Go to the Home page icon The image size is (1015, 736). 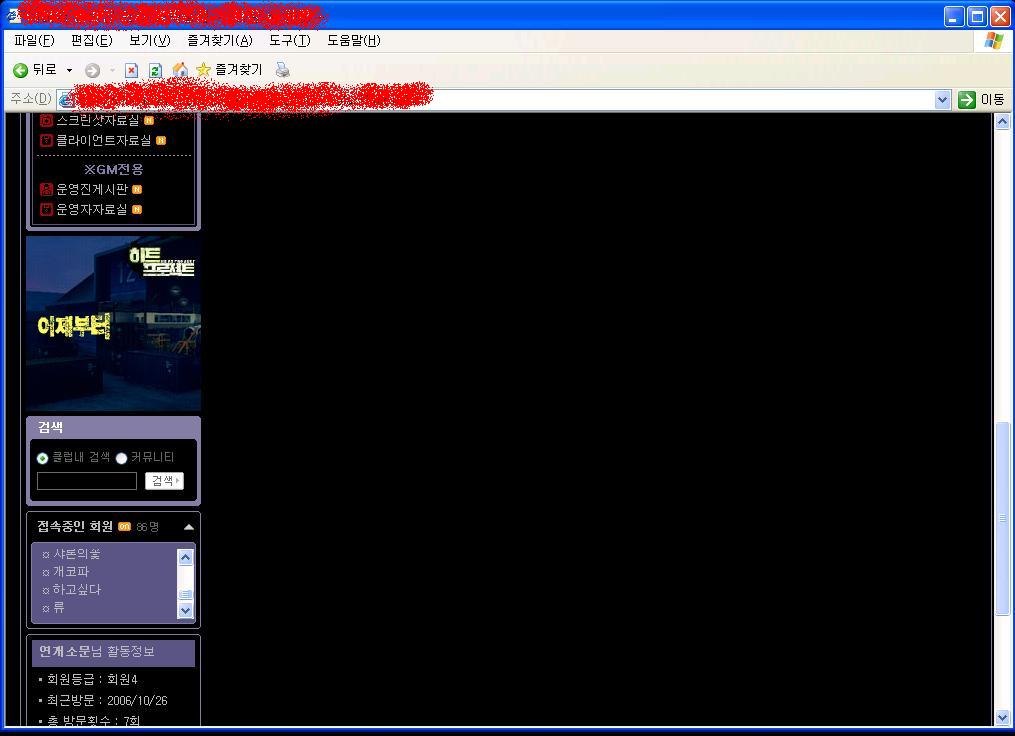[x=180, y=69]
